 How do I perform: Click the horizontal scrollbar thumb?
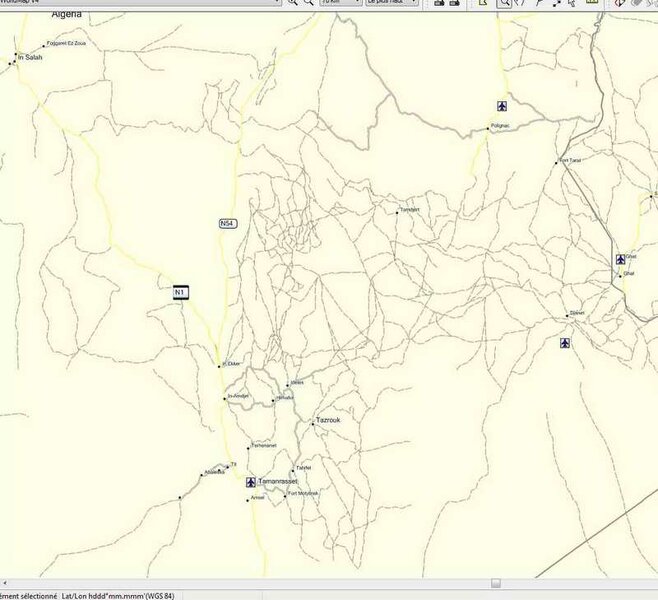pyautogui.click(x=496, y=583)
